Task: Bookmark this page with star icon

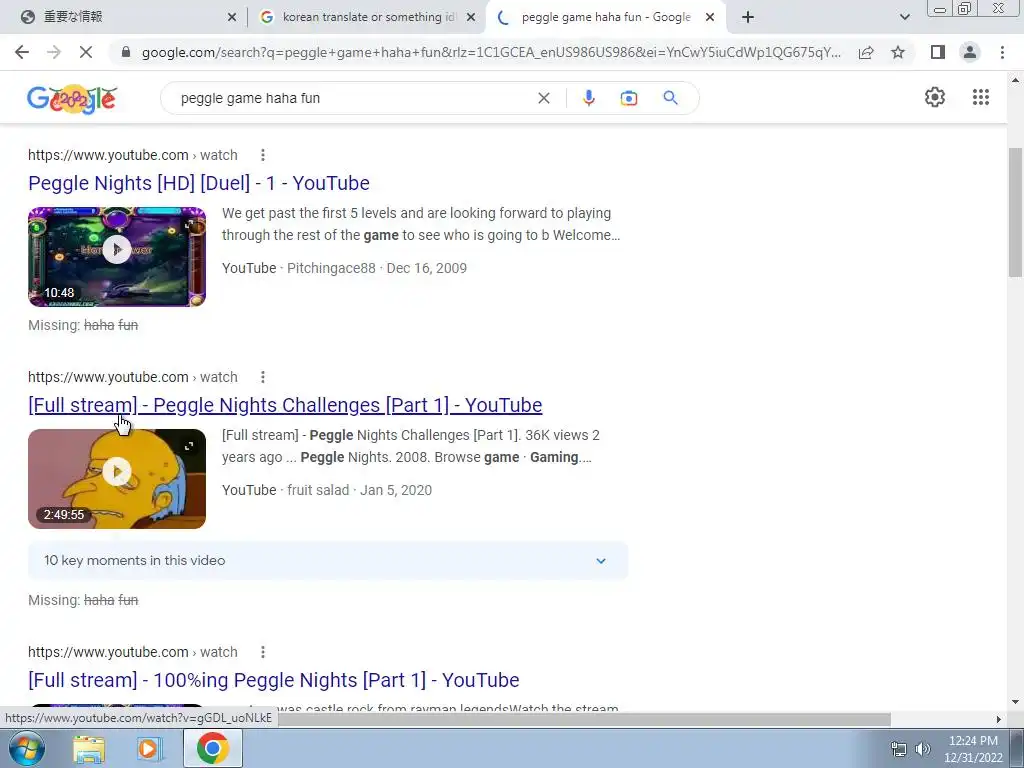Action: 899,52
